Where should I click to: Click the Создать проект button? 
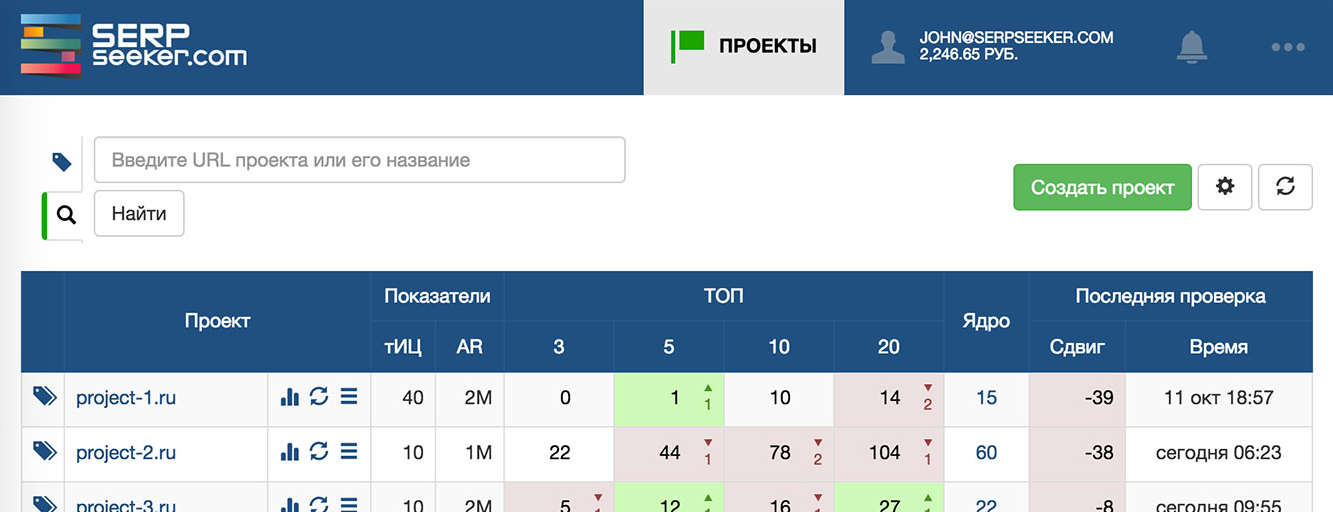tap(1102, 187)
